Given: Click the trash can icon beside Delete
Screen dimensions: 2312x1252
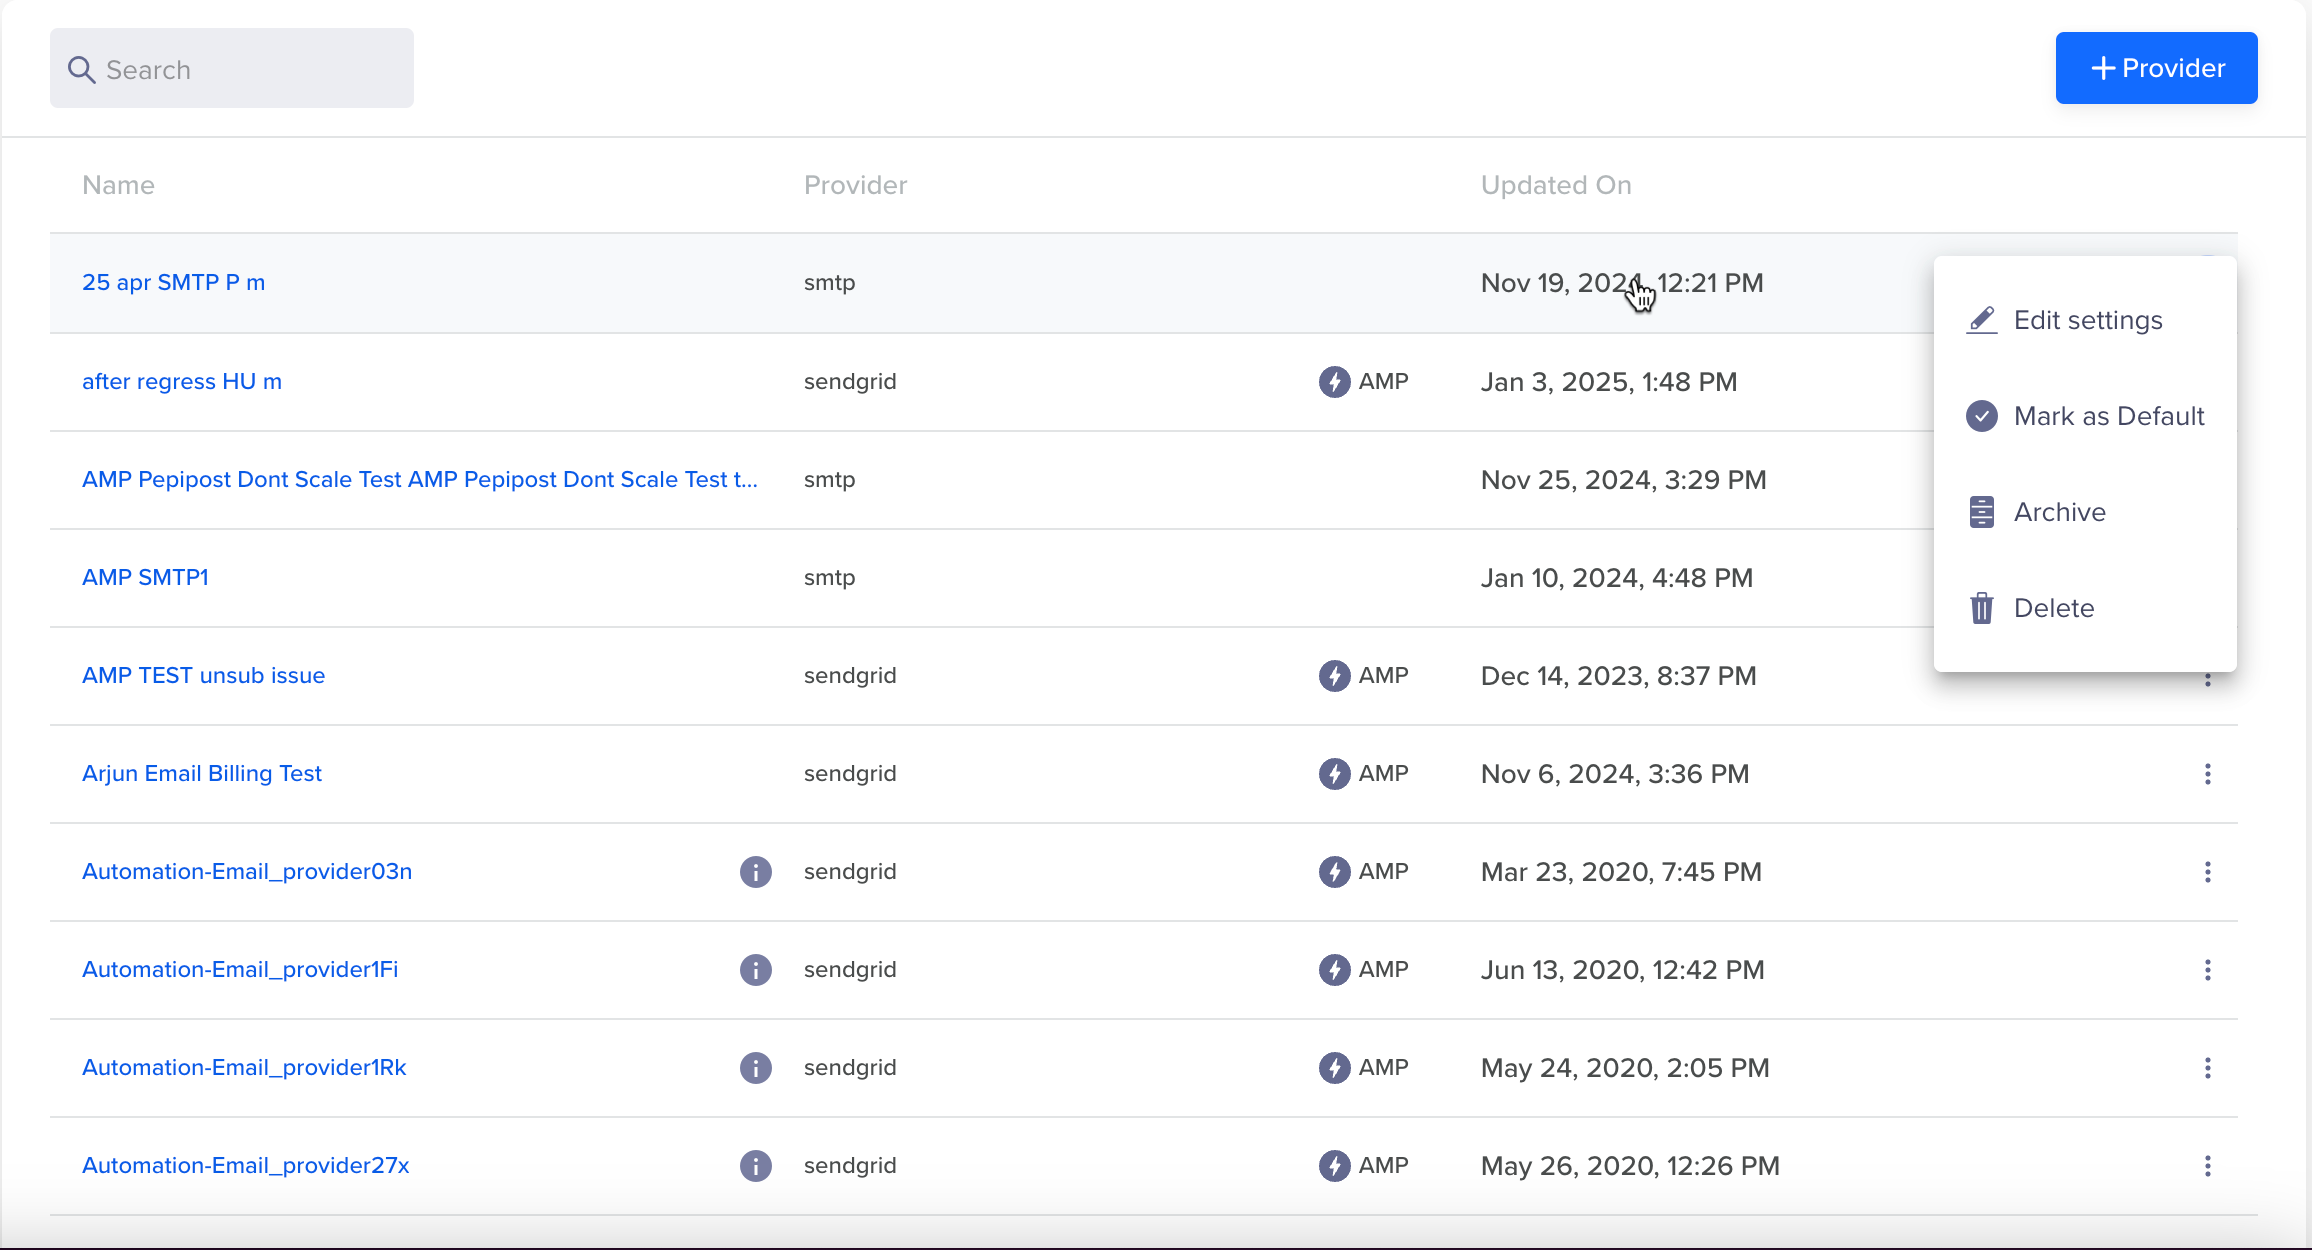Looking at the screenshot, I should click(1982, 608).
